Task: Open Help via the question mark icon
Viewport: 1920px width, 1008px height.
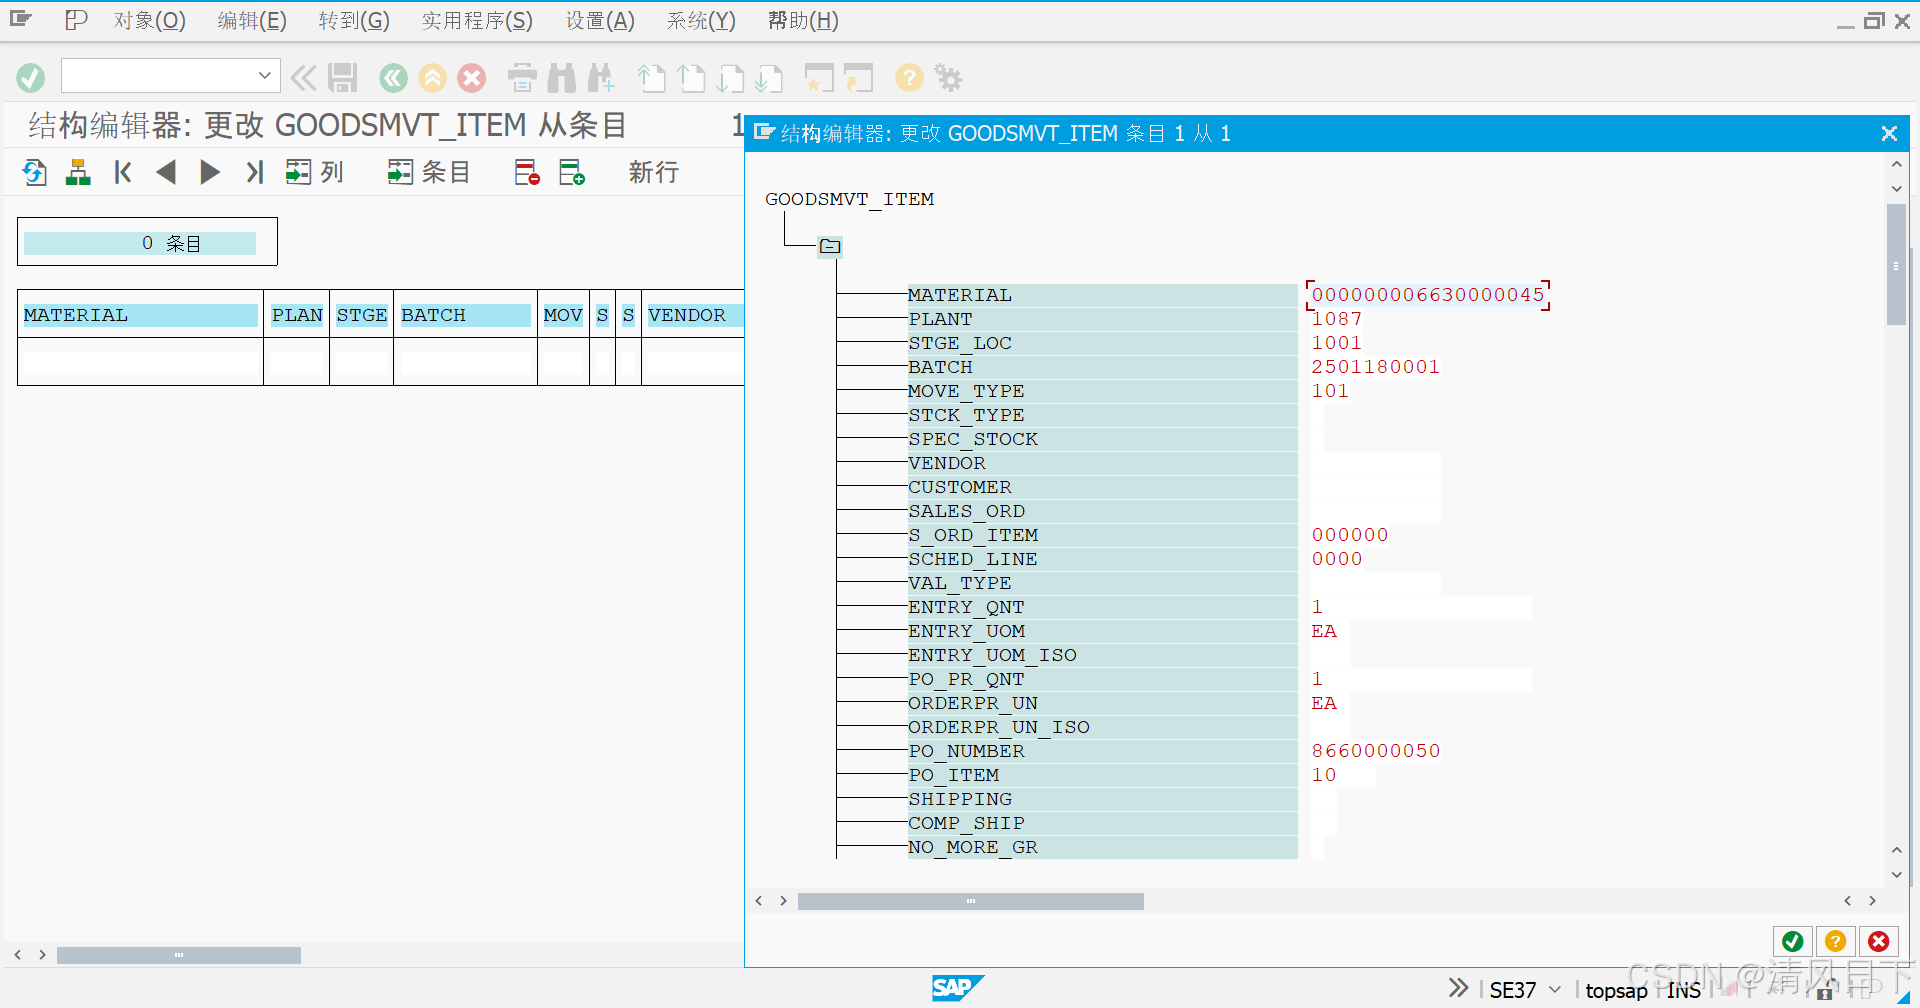Action: tap(908, 78)
